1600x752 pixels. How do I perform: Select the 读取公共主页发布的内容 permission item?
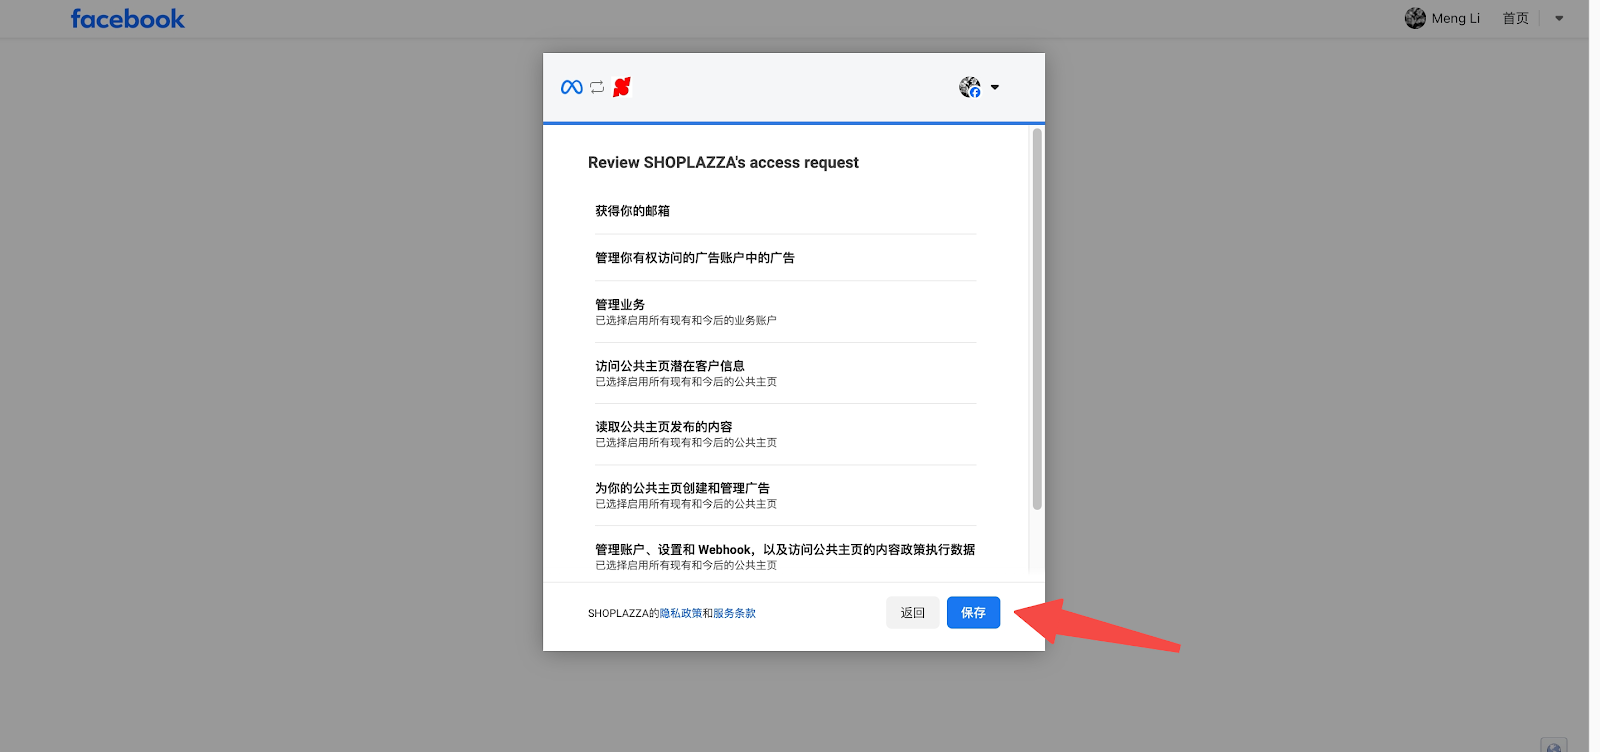tap(664, 427)
